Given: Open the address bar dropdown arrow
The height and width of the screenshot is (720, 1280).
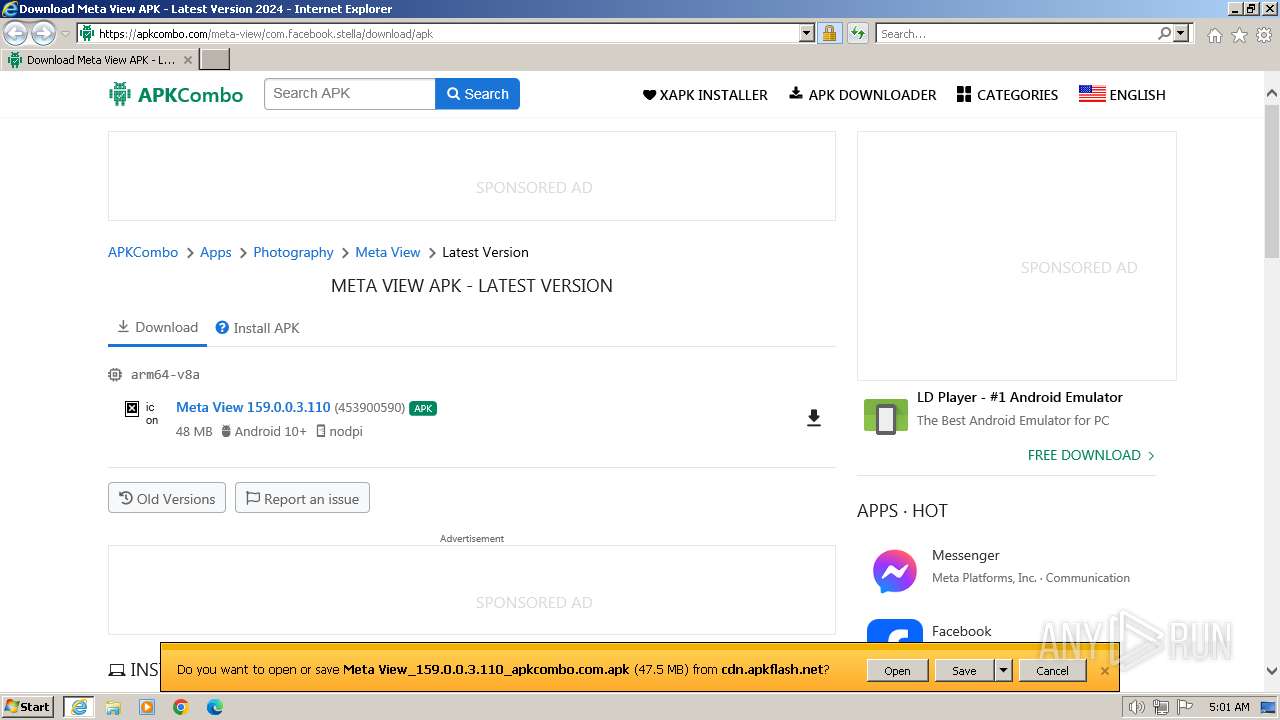Looking at the screenshot, I should [807, 34].
